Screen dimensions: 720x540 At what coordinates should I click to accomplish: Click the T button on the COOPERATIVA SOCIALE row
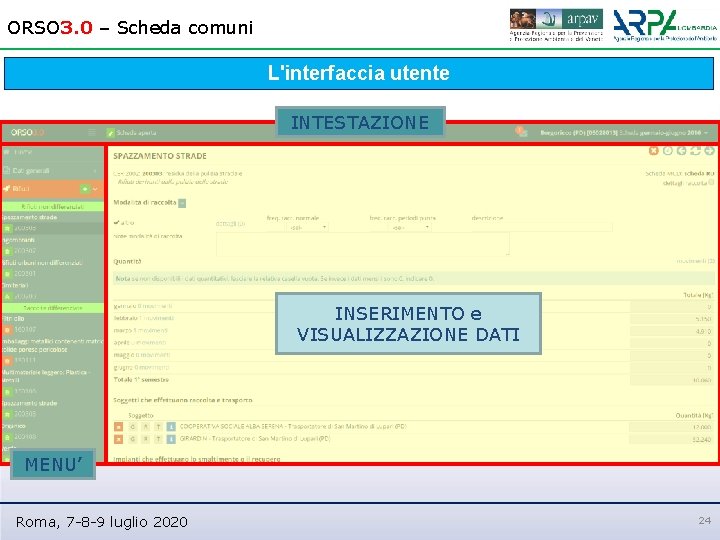[158, 427]
